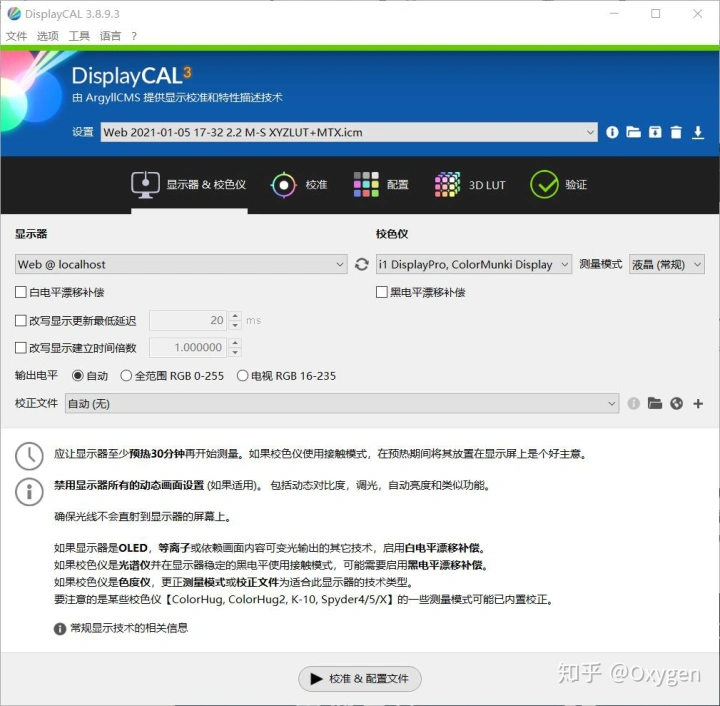Open the 工具 menu
Screen dimensions: 720x706
79,36
